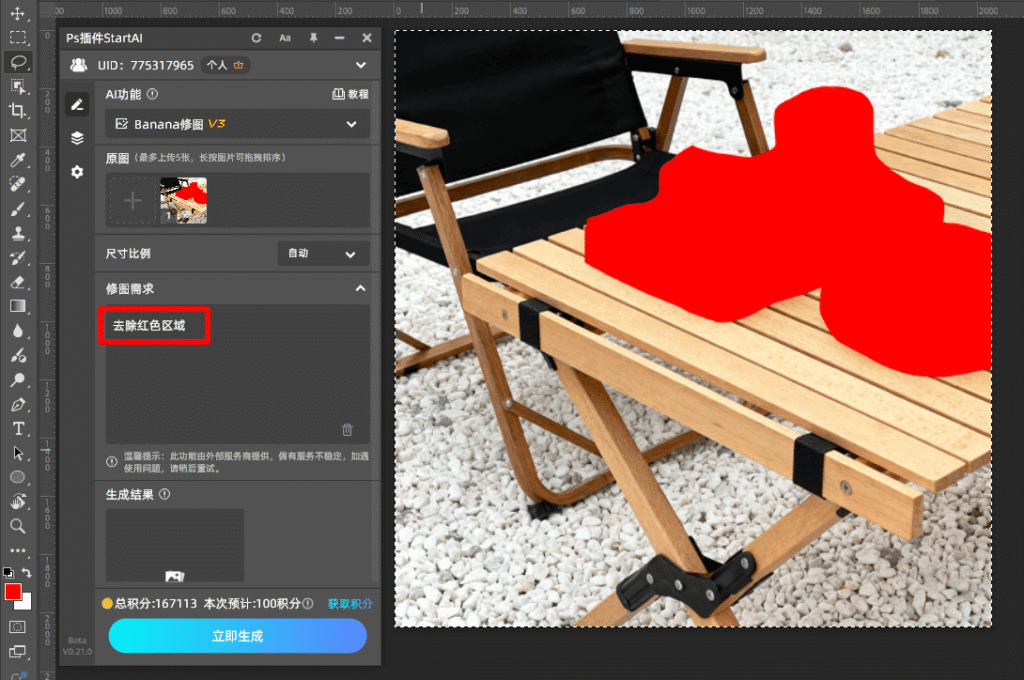Open the 教程 tutorial link
Viewport: 1024px width, 680px height.
point(350,94)
